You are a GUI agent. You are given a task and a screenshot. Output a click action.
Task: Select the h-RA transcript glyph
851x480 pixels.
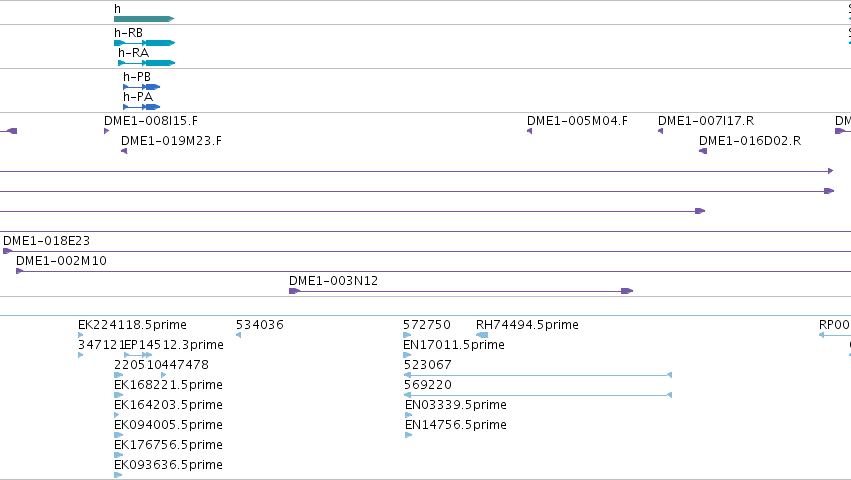tap(147, 63)
